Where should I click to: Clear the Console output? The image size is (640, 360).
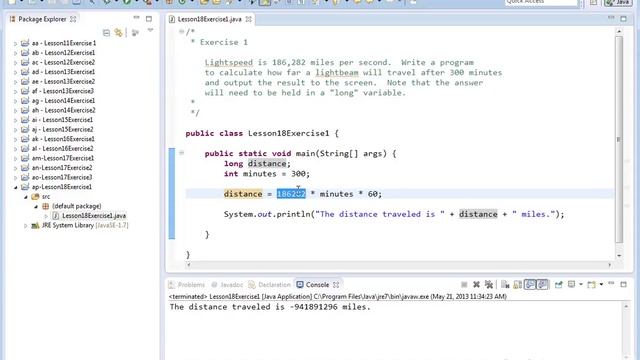coord(505,284)
